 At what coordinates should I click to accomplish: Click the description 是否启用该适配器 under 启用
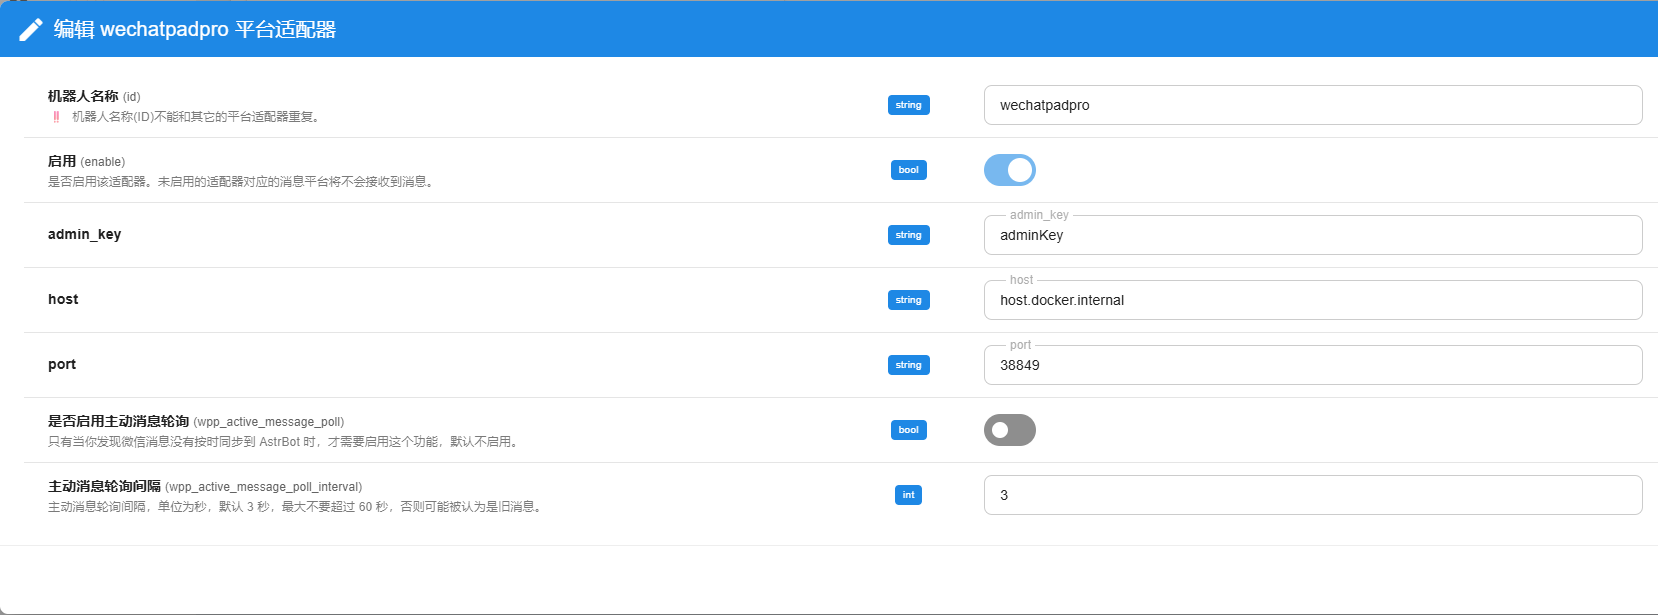(241, 182)
